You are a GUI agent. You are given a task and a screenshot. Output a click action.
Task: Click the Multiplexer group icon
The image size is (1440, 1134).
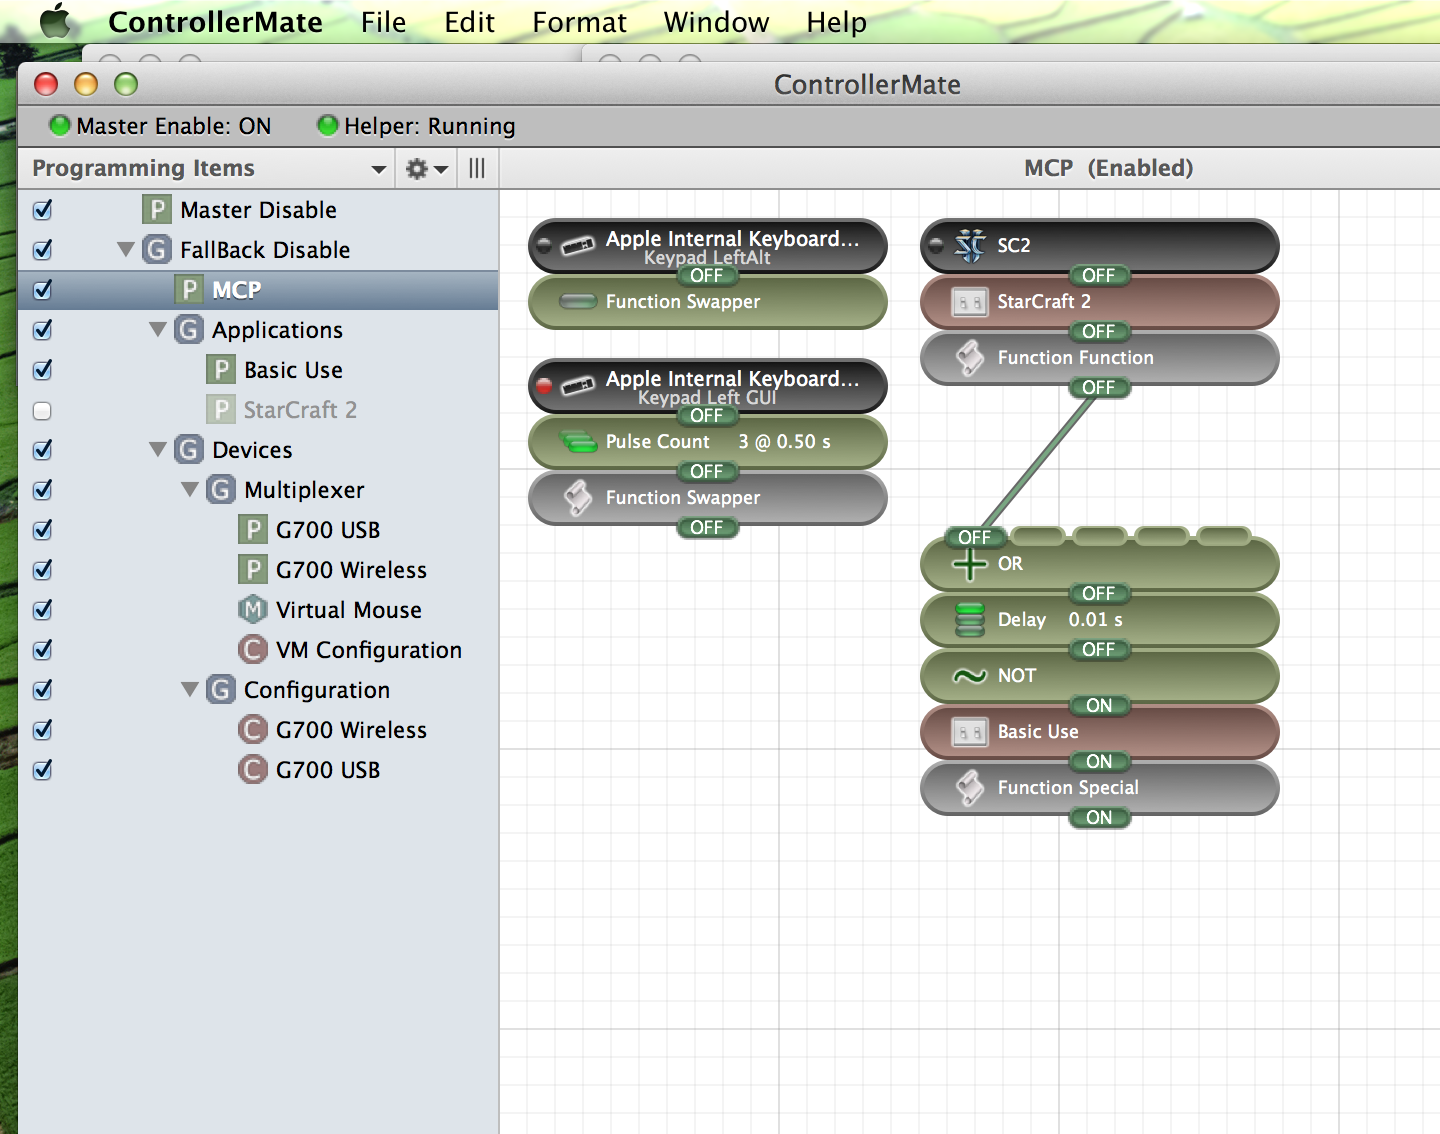pos(220,490)
